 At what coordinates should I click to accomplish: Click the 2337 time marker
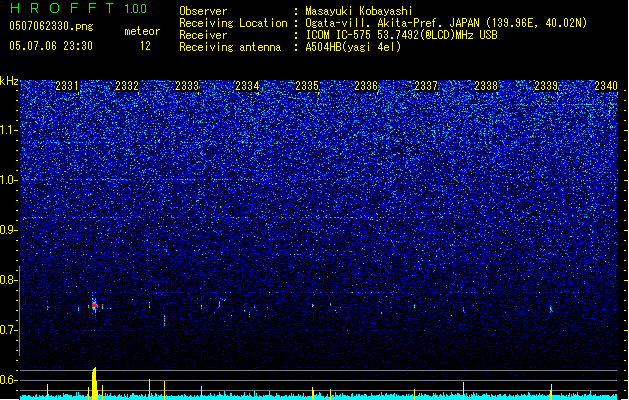click(426, 86)
